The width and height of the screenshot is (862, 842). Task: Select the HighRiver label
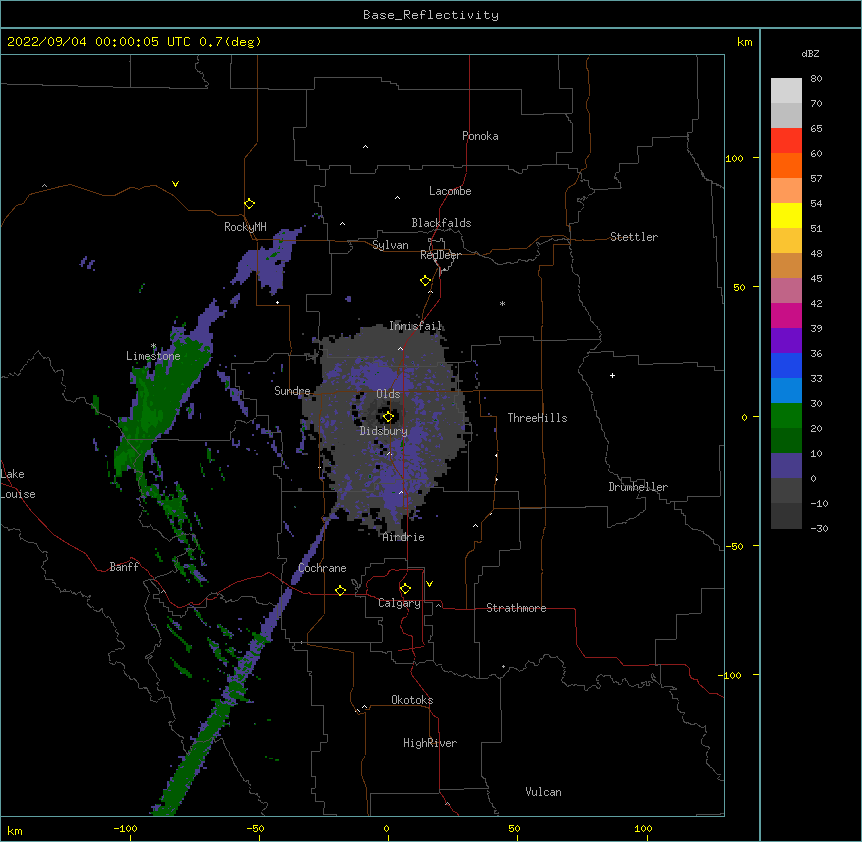pyautogui.click(x=429, y=743)
